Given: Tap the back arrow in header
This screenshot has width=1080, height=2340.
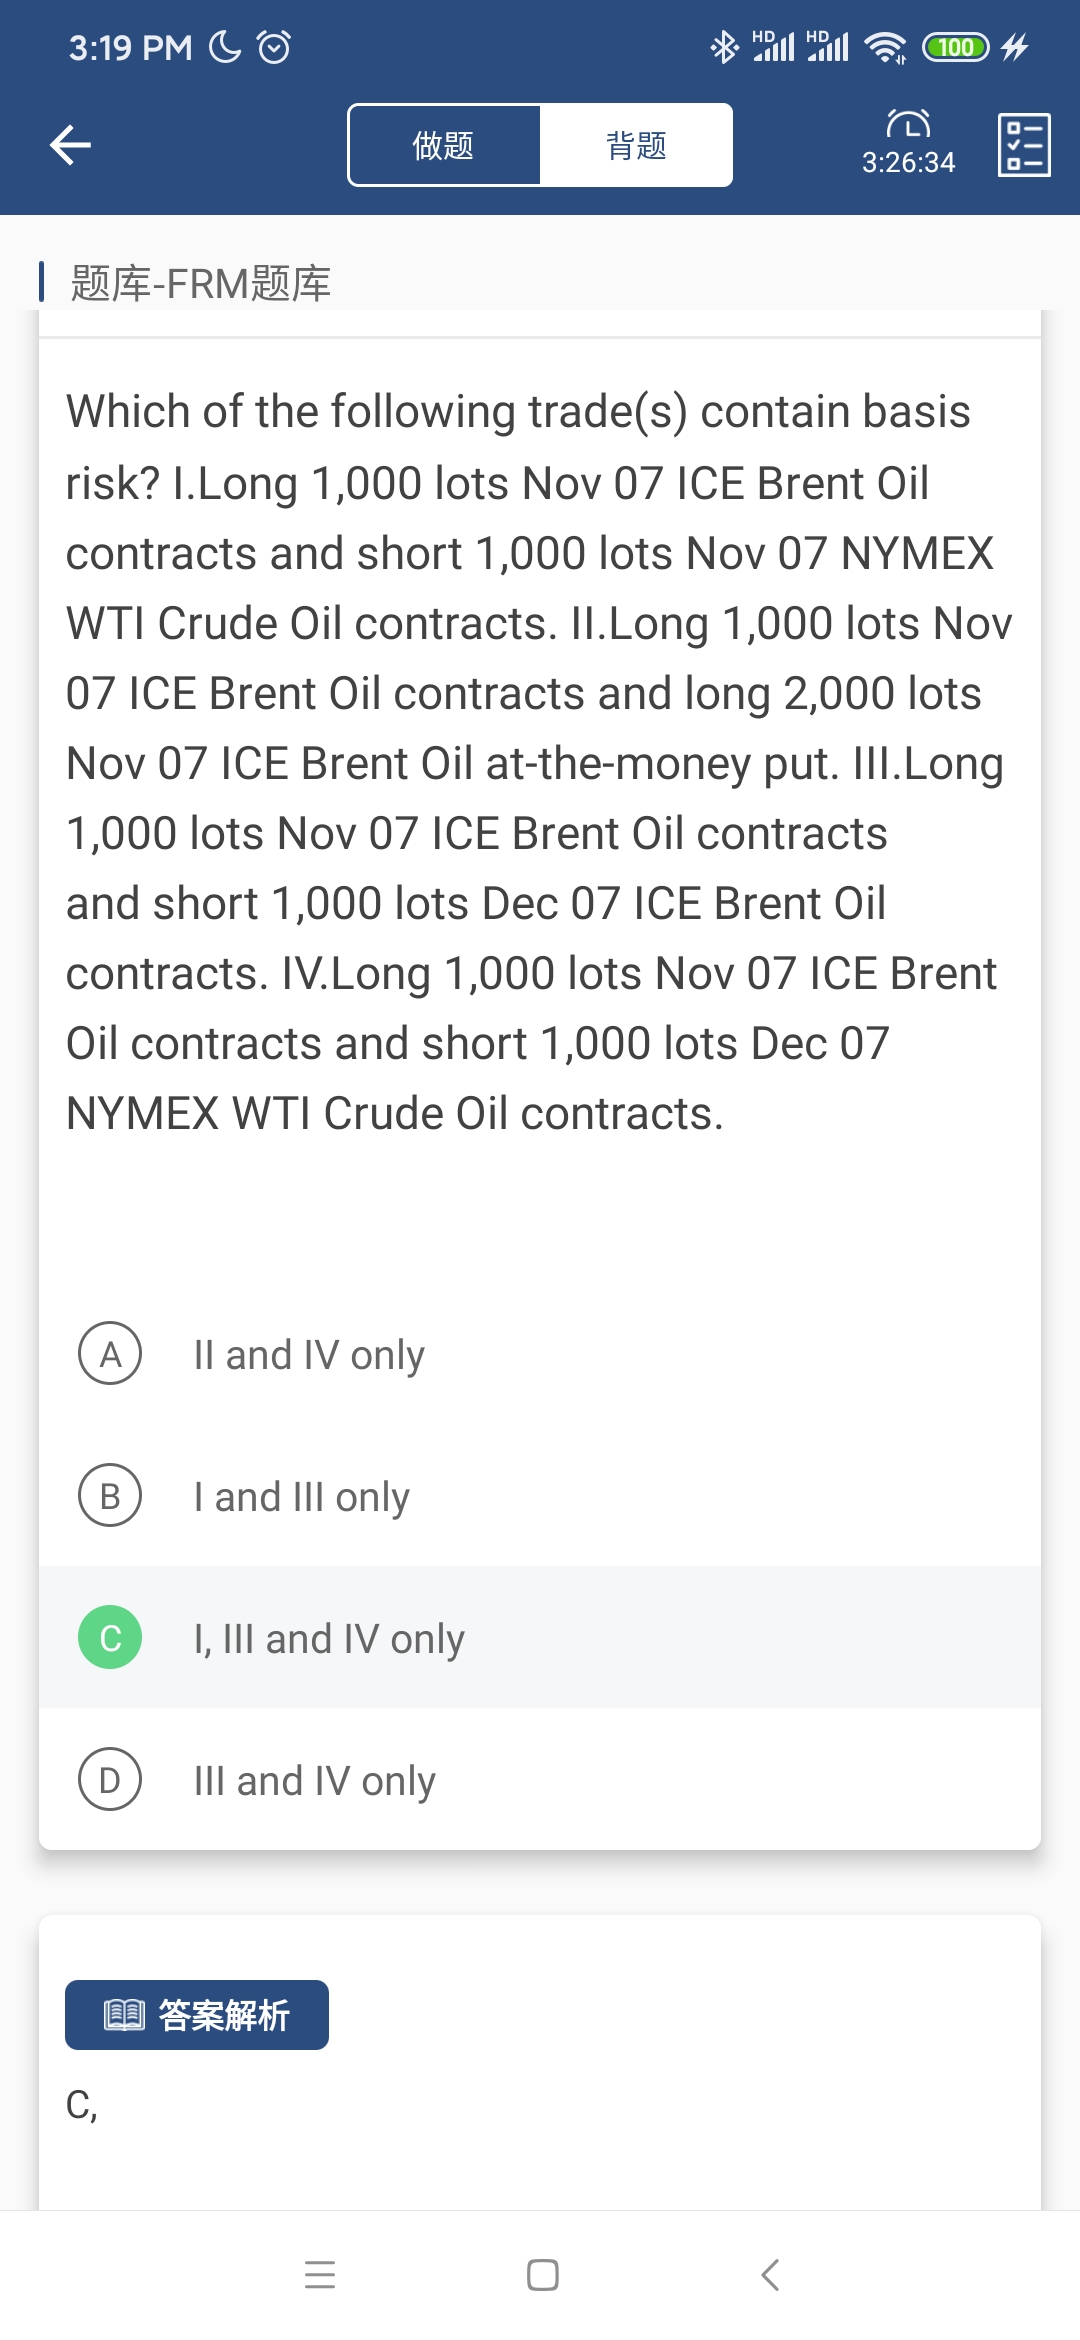Looking at the screenshot, I should [x=70, y=145].
